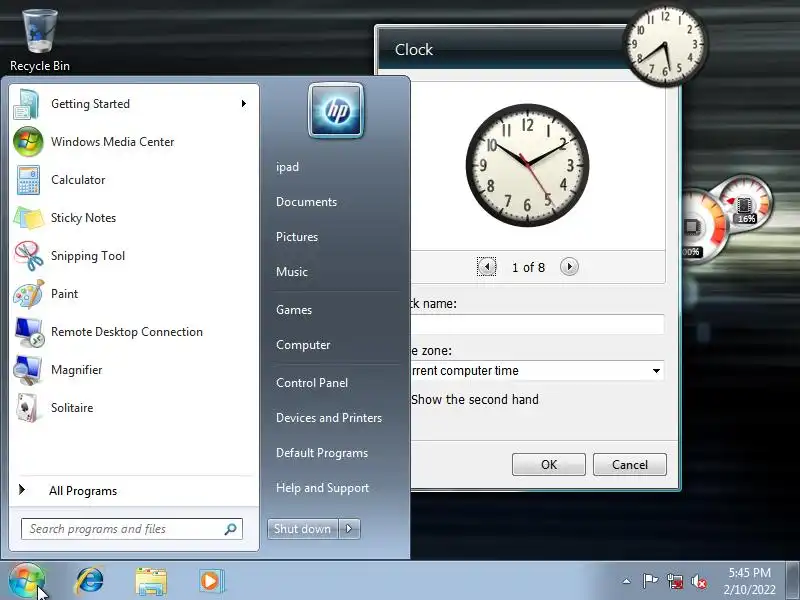Click Show desktop button at taskbar edge
The width and height of the screenshot is (800, 600).
tap(793, 581)
